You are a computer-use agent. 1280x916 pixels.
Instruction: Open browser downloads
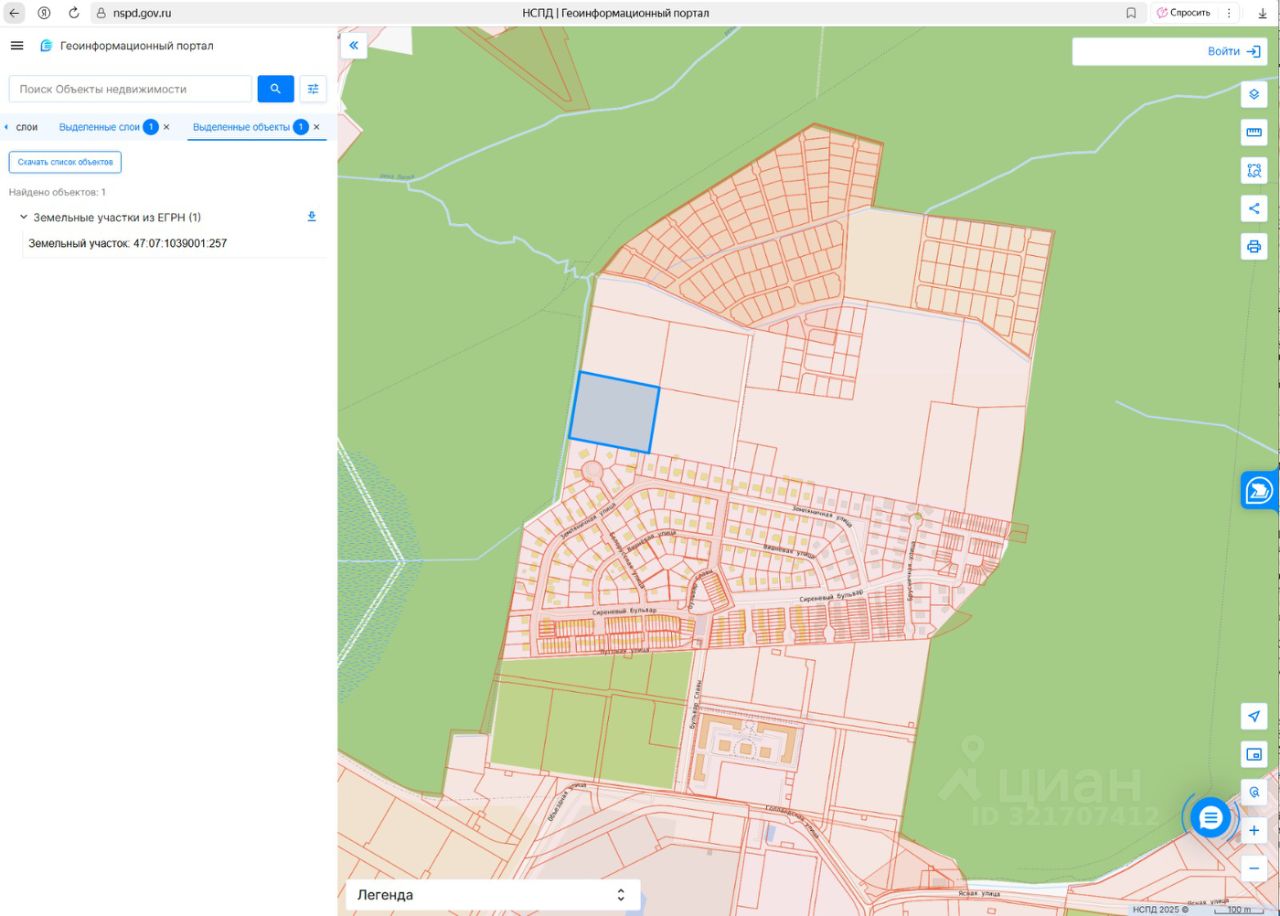coord(1262,13)
